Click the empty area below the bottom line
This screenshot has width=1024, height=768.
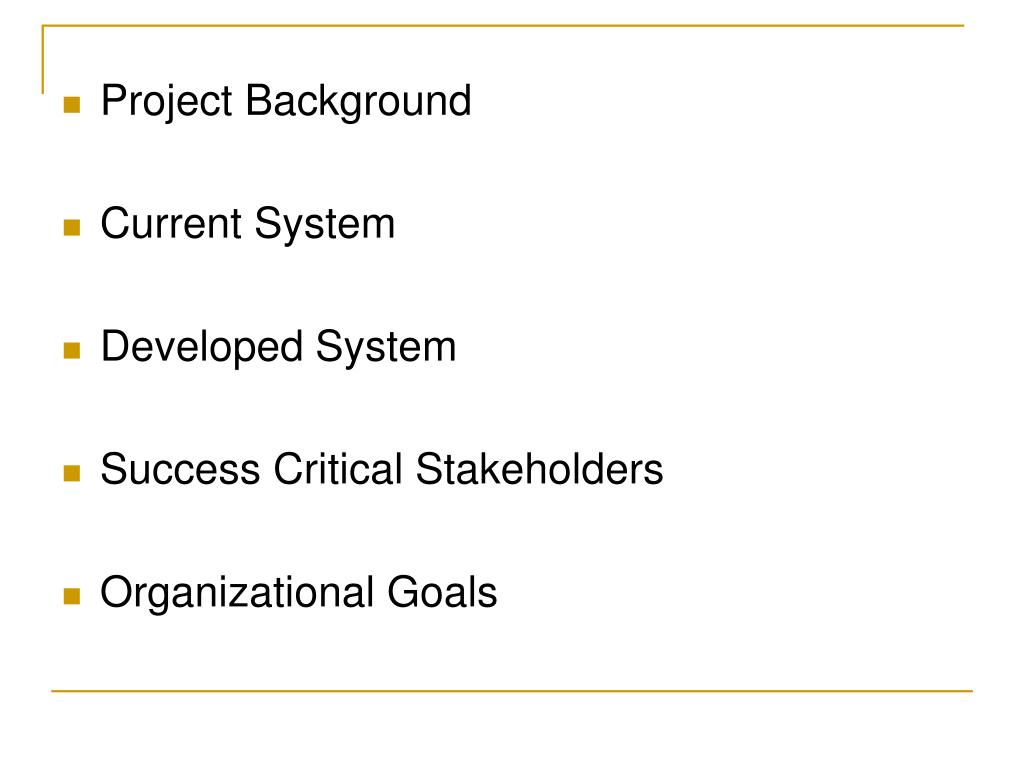pyautogui.click(x=512, y=730)
